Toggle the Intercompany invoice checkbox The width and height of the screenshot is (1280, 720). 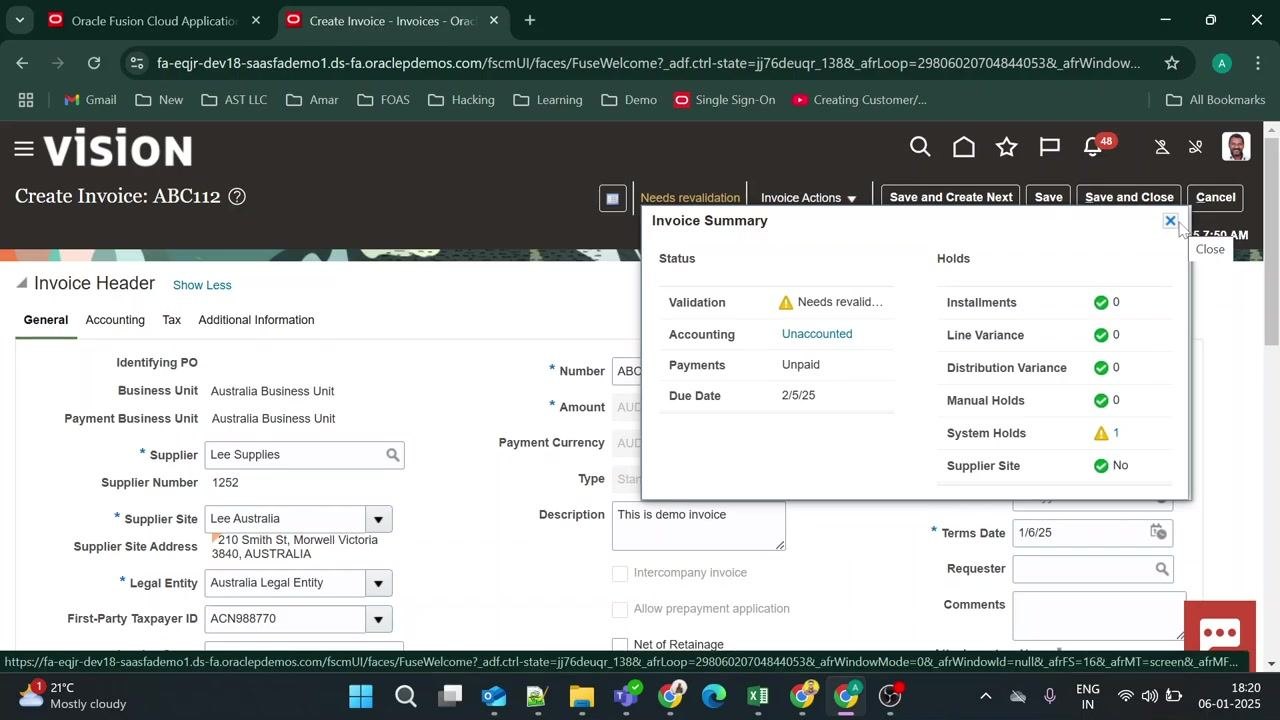(620, 573)
